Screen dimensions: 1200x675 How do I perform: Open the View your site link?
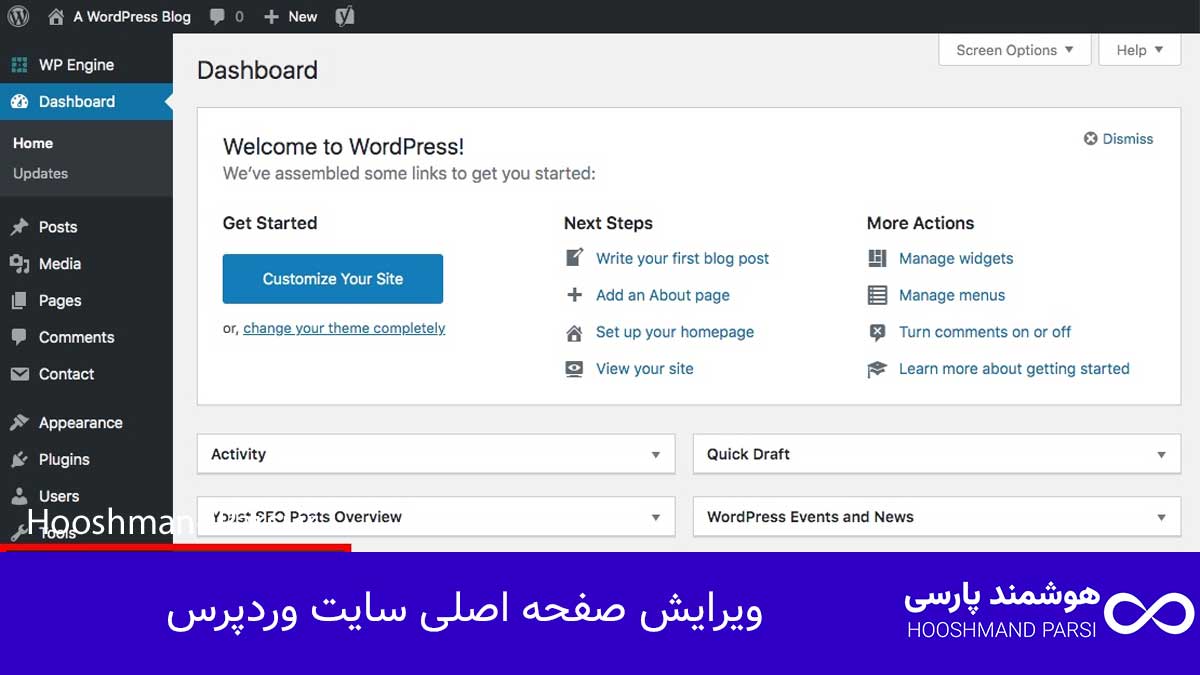coord(645,369)
